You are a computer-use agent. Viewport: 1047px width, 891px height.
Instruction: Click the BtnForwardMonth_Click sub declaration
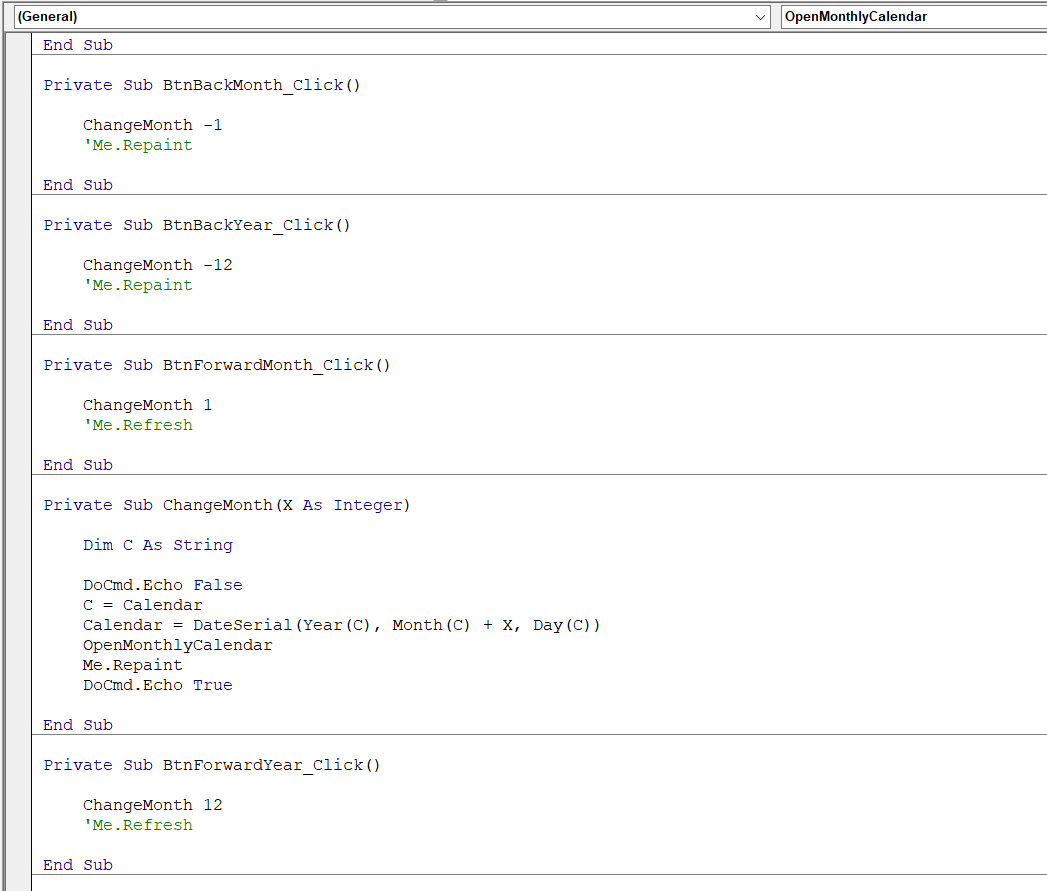click(216, 365)
